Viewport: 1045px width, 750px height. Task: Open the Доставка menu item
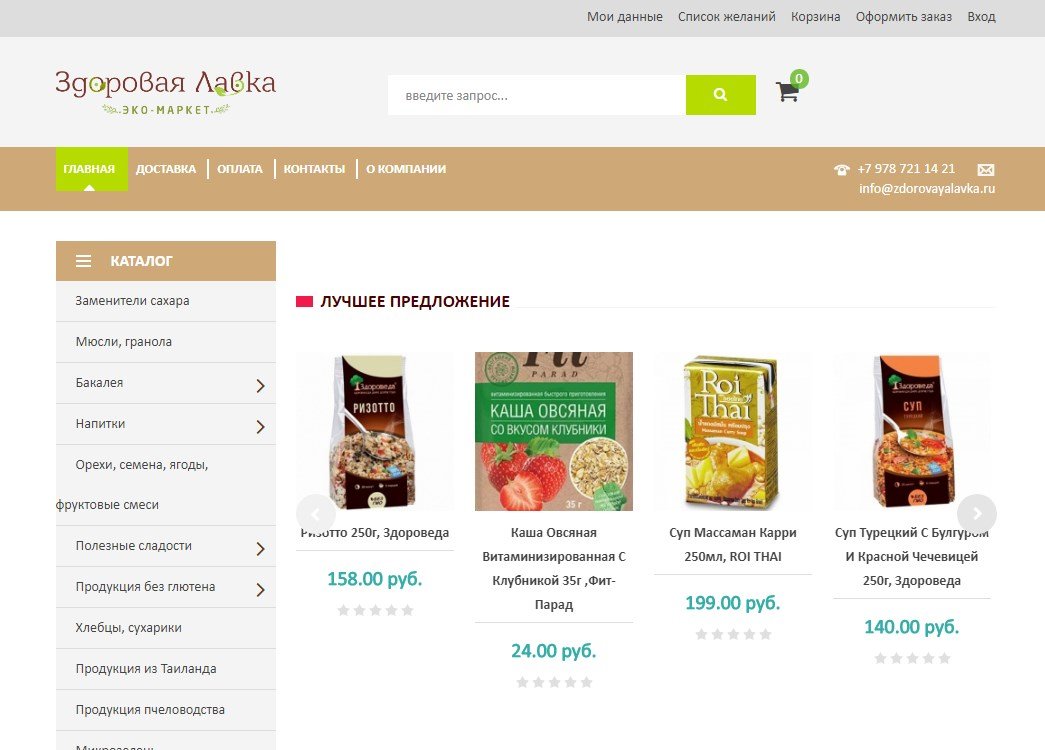coord(166,169)
